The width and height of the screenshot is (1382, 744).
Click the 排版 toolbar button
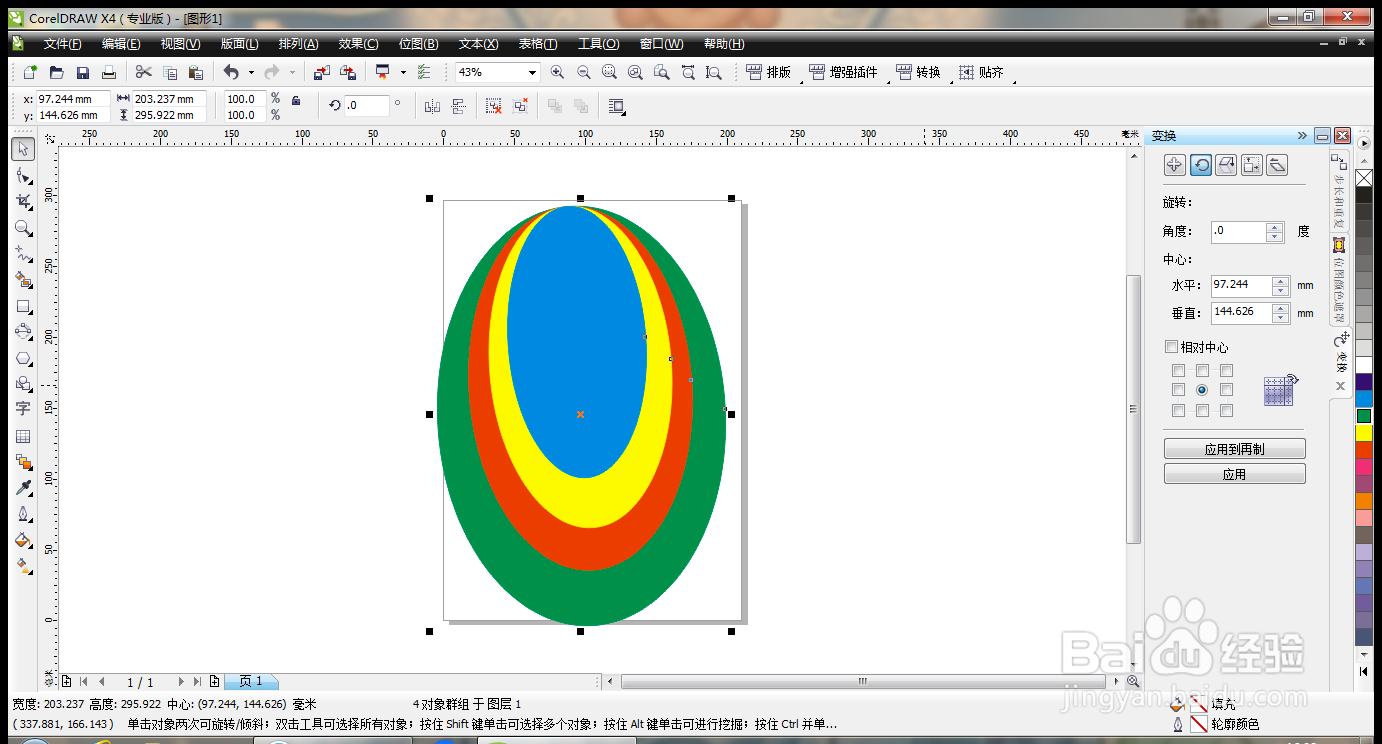point(768,72)
